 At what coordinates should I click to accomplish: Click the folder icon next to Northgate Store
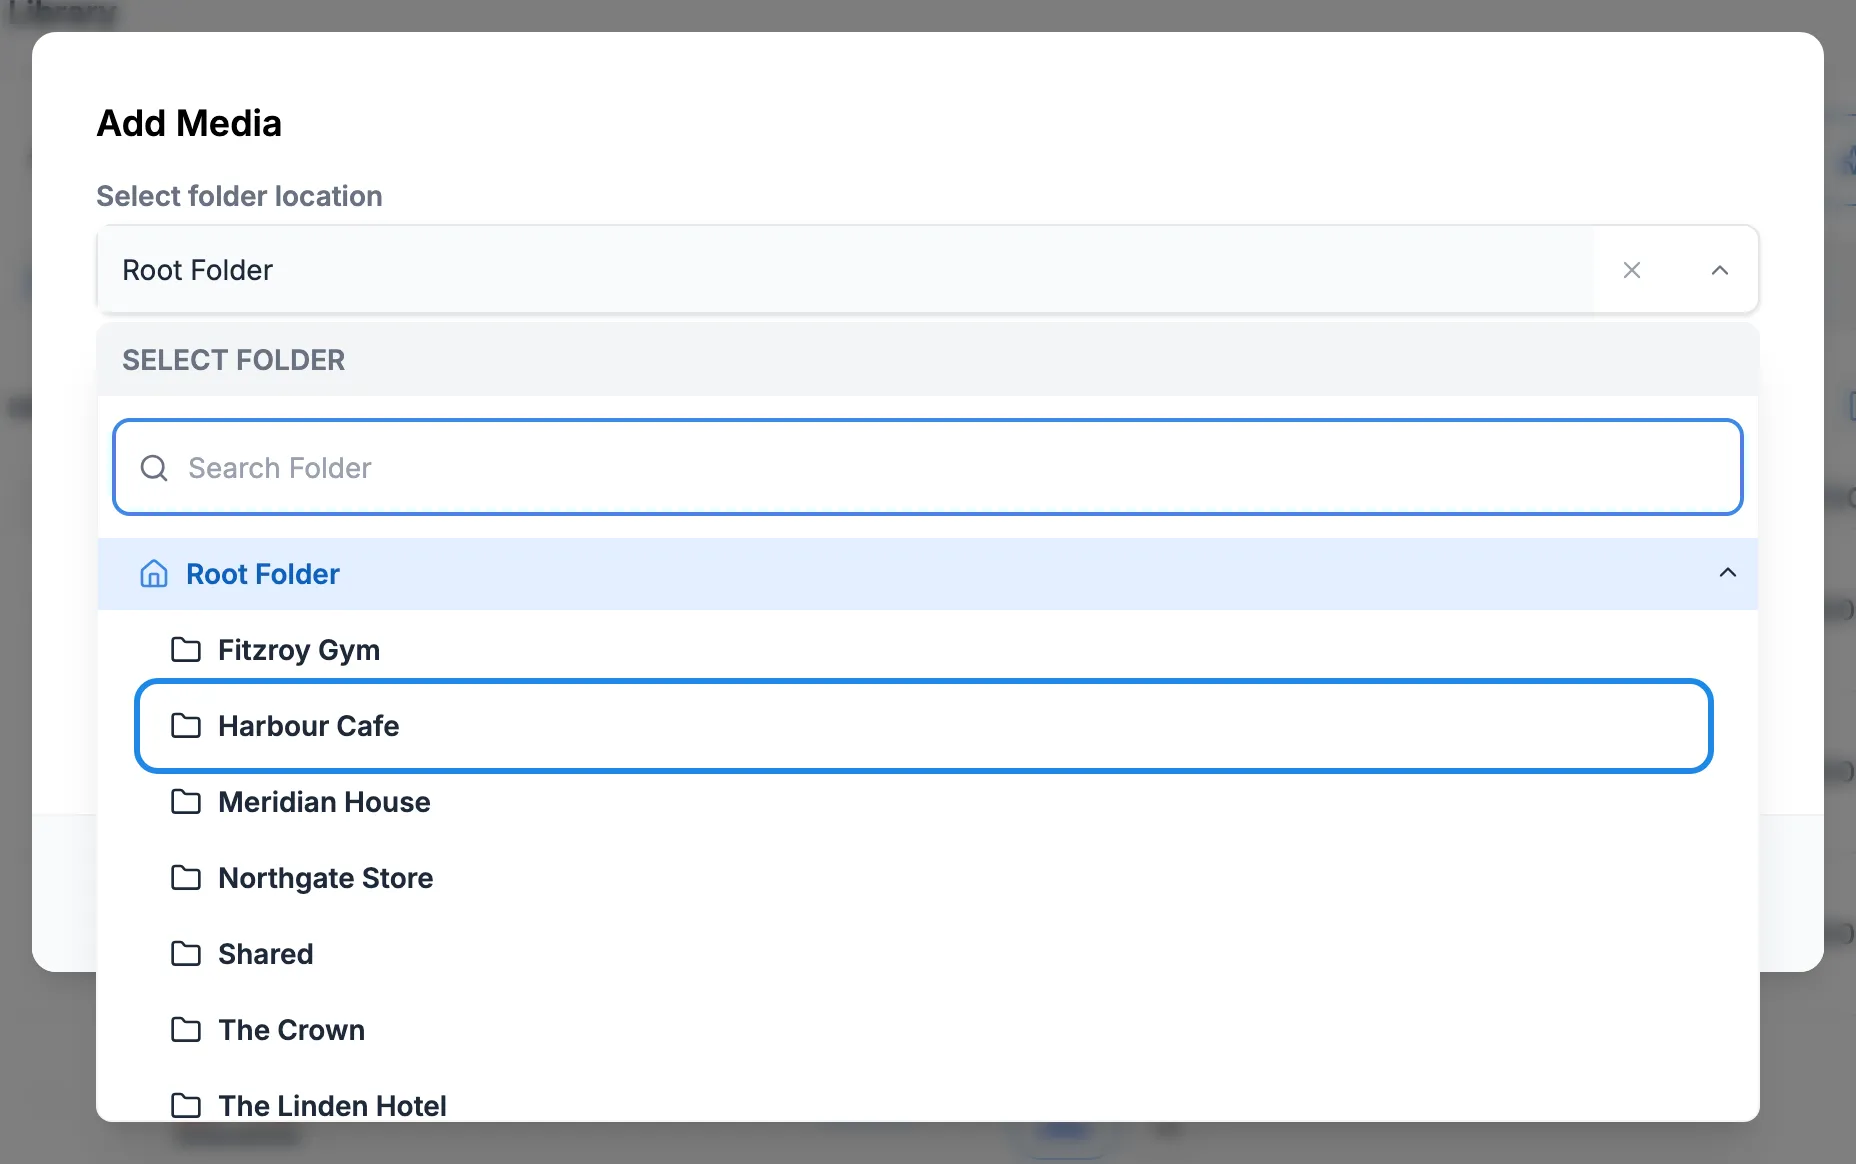[186, 878]
